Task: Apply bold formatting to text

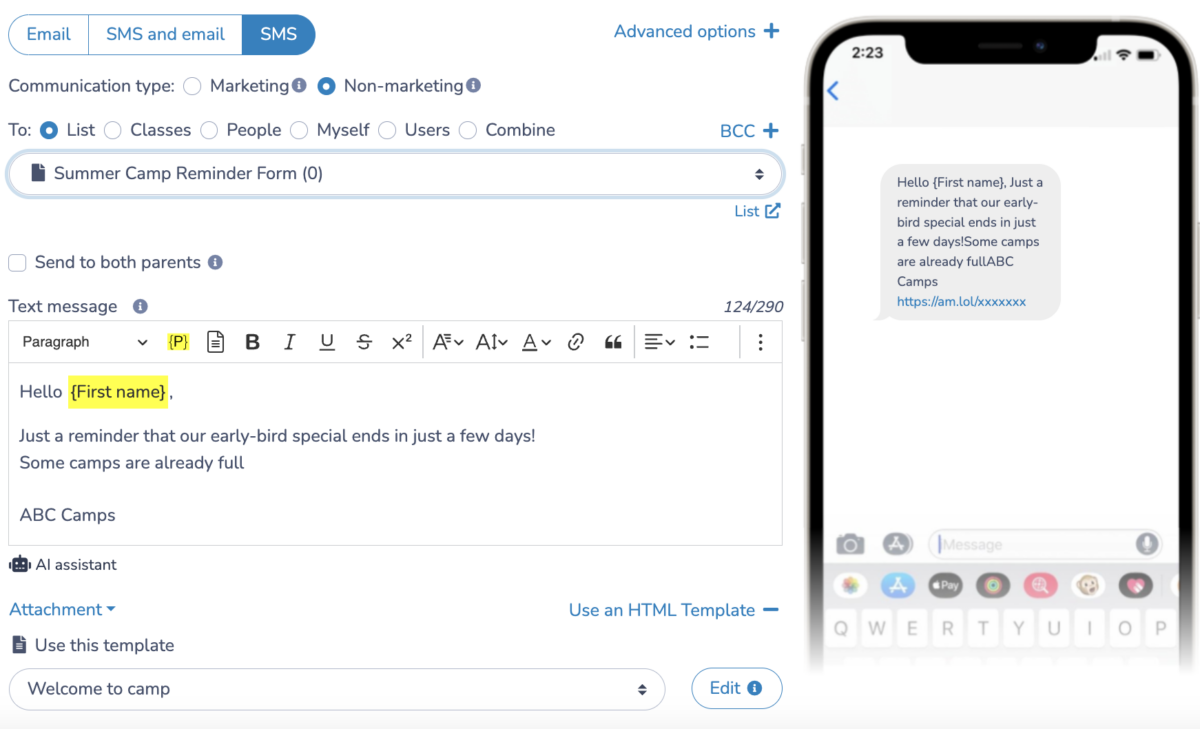Action: [252, 342]
